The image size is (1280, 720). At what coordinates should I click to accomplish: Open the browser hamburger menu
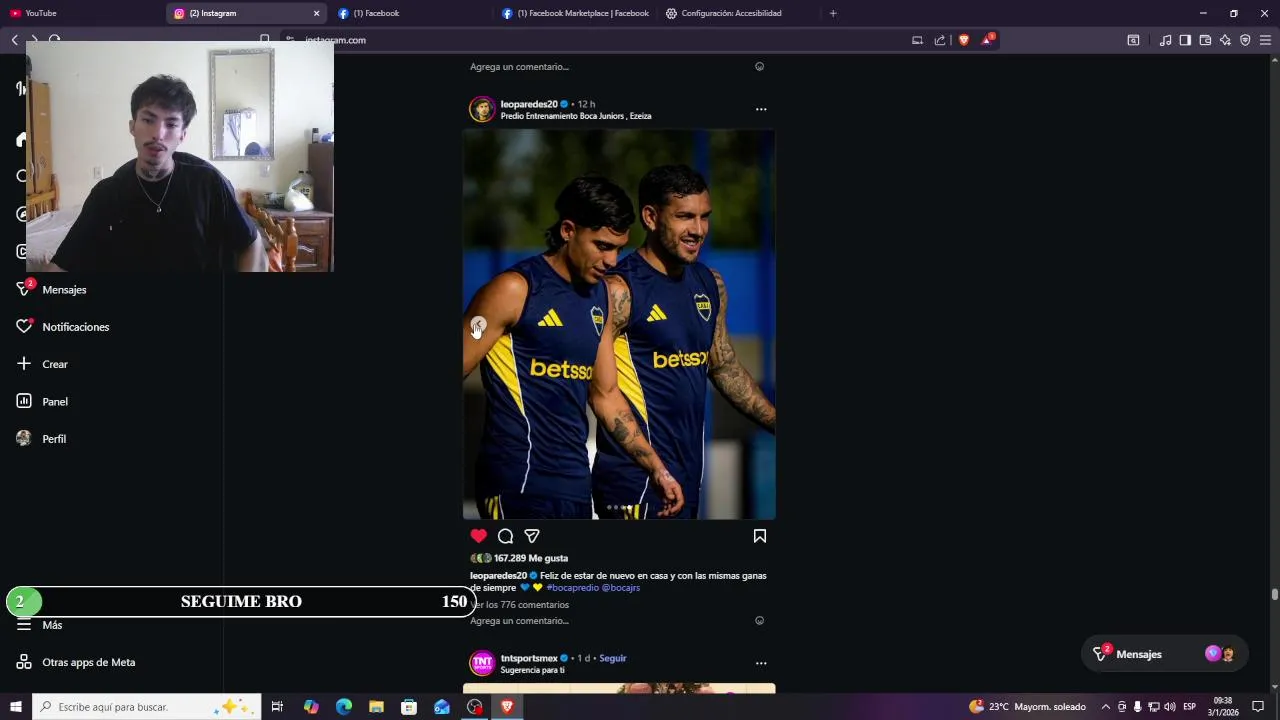pos(1265,40)
